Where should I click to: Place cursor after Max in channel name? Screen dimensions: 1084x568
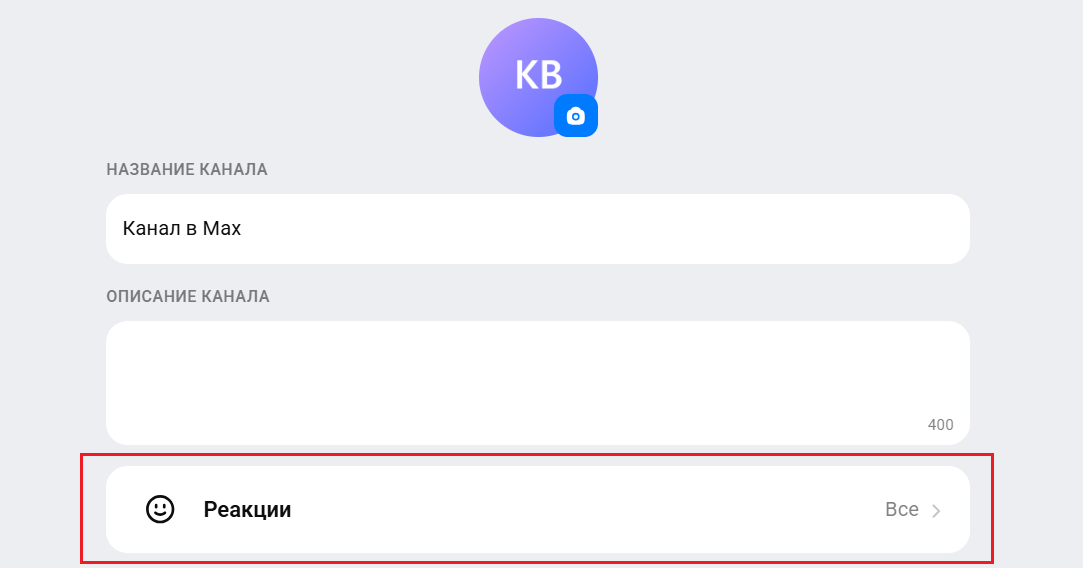pyautogui.click(x=243, y=229)
